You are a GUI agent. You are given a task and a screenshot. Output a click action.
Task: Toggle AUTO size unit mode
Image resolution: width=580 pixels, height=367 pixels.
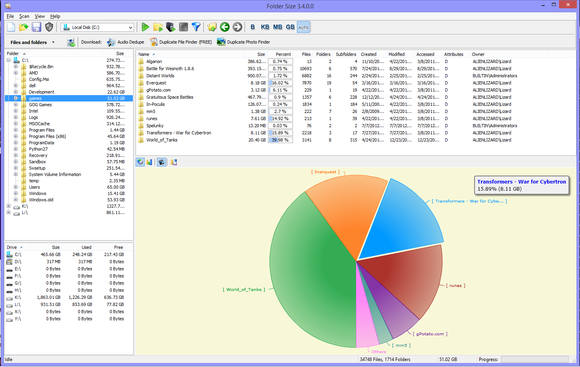[304, 27]
